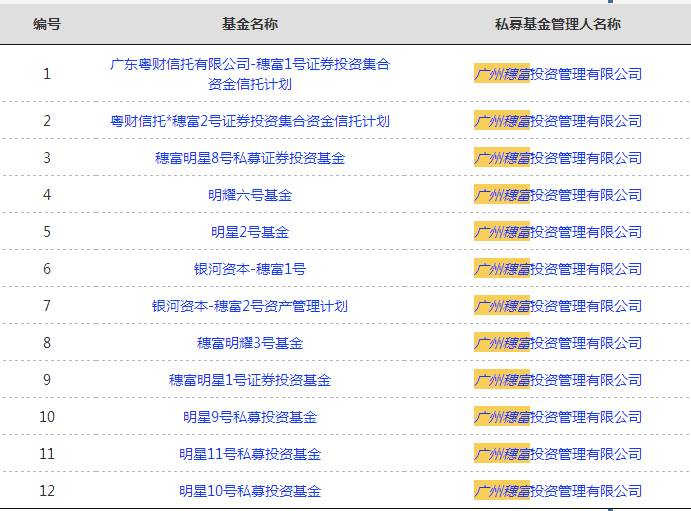Click the 编号 column header
Screen dimensions: 691x511
coord(47,24)
